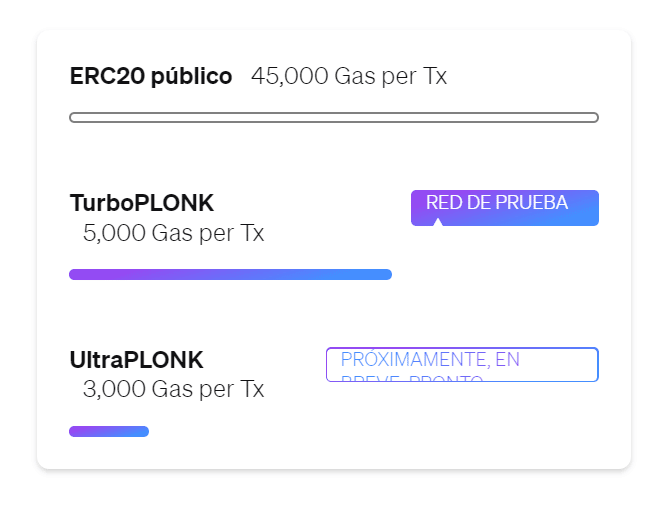Click the ERC20 público heading
The image size is (671, 506).
[151, 77]
